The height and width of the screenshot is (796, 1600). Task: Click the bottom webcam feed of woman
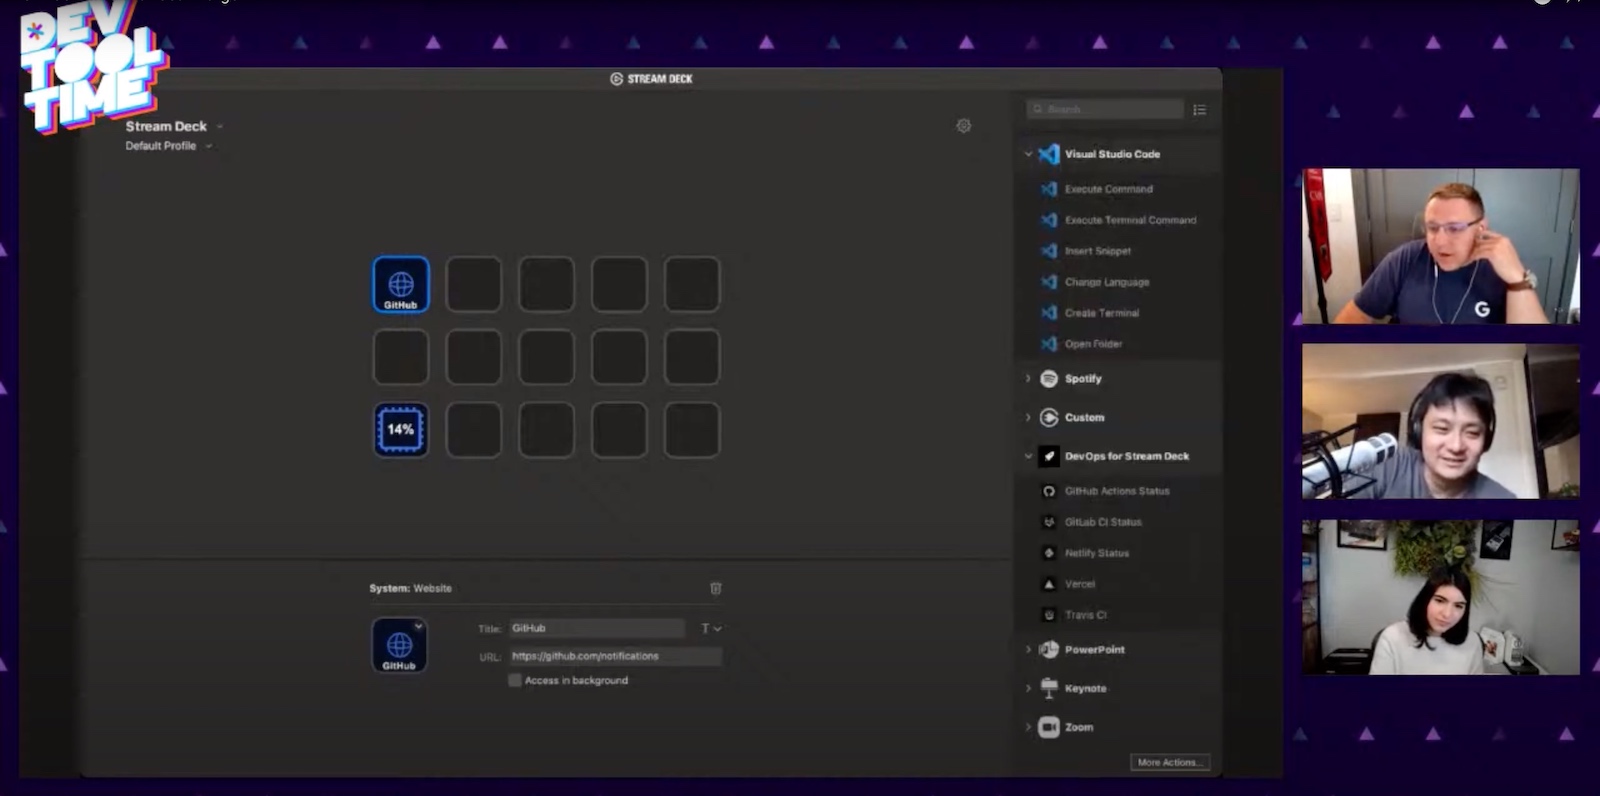click(x=1441, y=597)
